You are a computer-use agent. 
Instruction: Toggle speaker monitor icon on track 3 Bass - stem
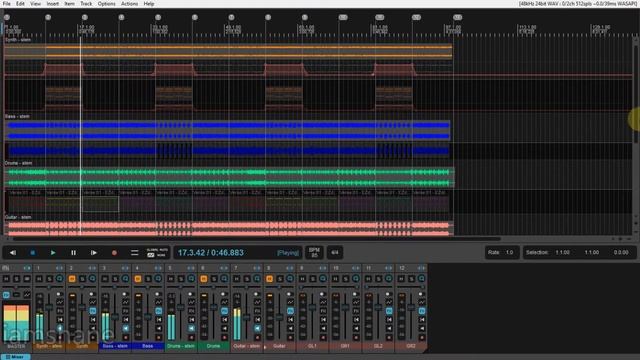coord(125,328)
